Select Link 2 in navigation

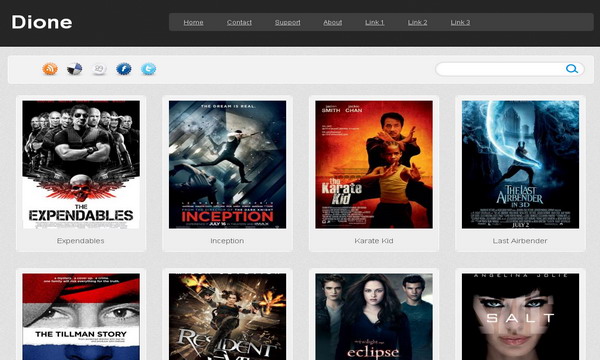[417, 22]
